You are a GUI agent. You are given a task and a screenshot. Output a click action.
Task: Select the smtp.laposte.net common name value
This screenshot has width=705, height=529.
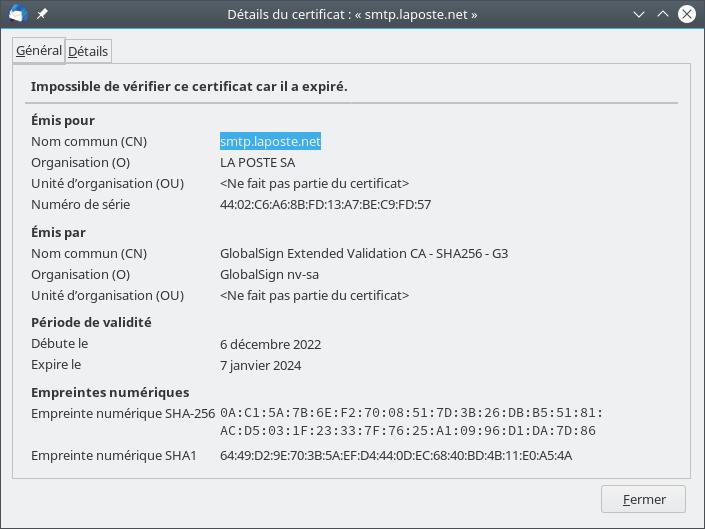pos(270,141)
